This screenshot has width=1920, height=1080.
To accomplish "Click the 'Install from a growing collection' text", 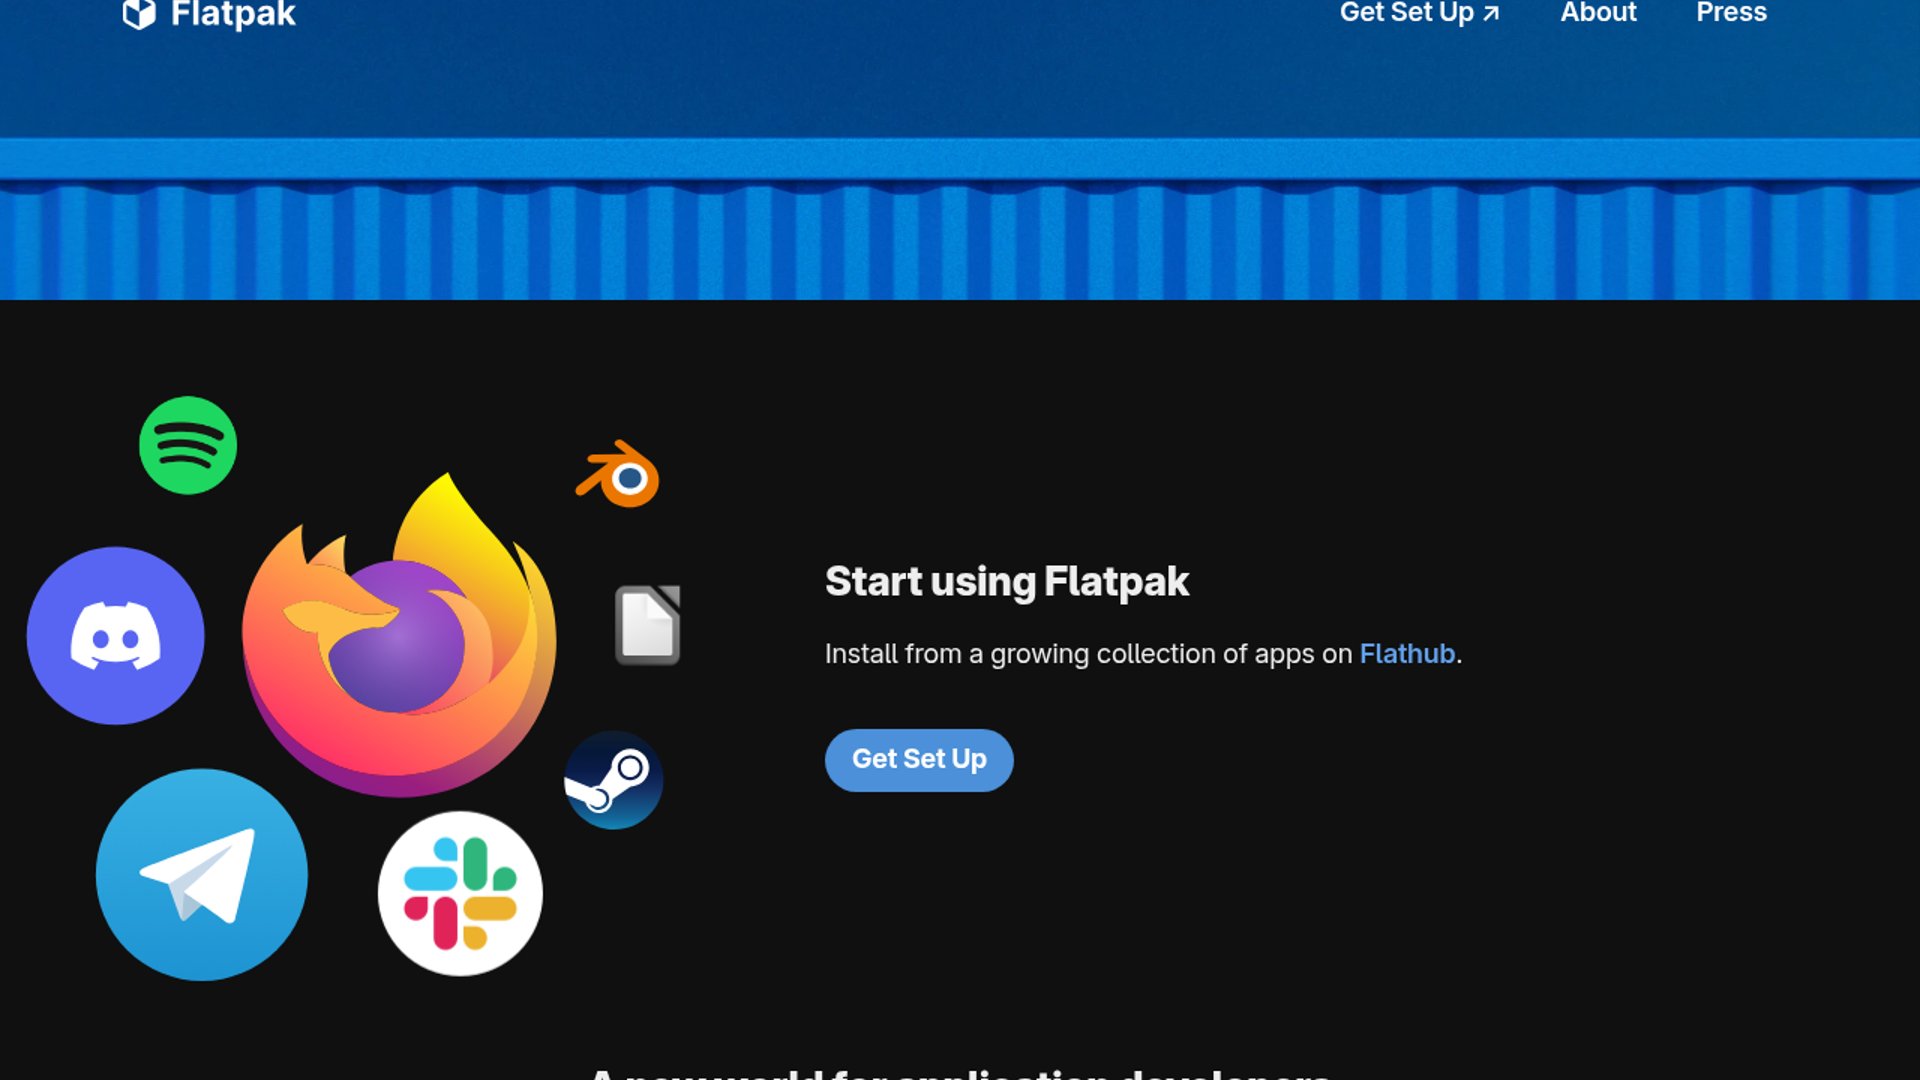I will pos(1143,654).
